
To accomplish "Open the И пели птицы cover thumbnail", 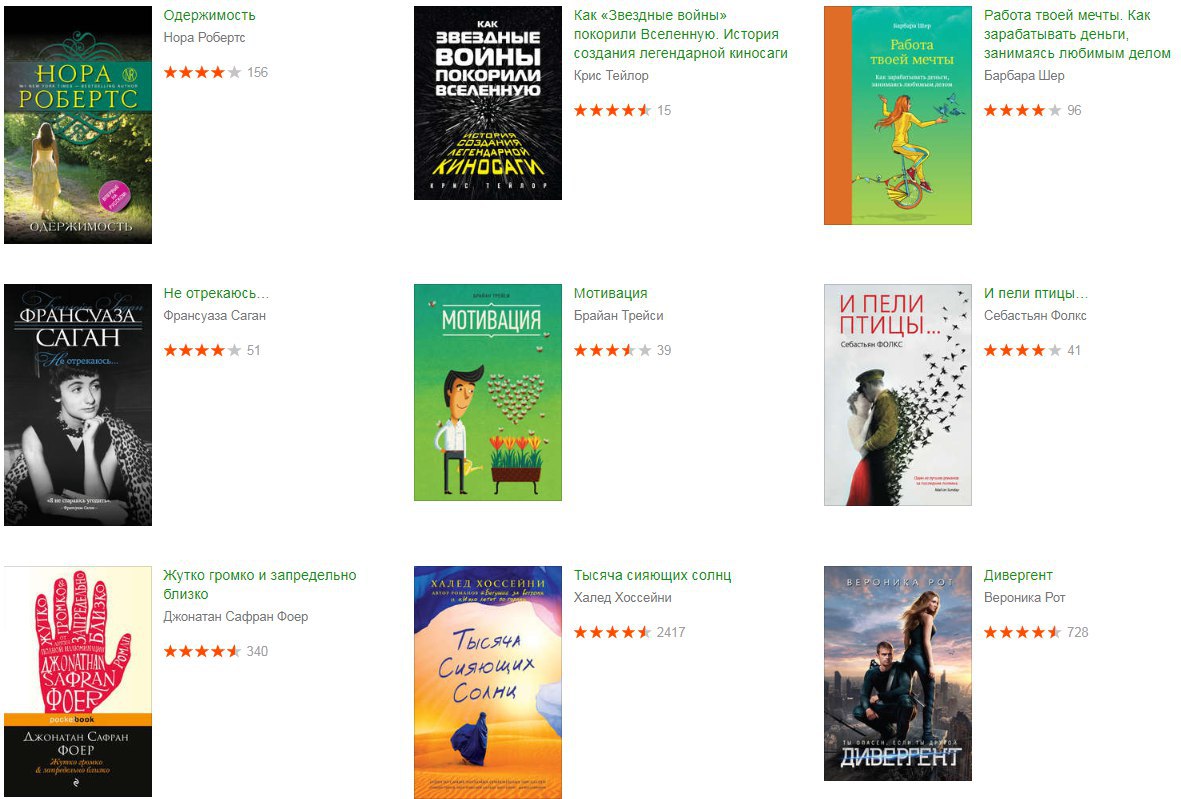I will [898, 395].
